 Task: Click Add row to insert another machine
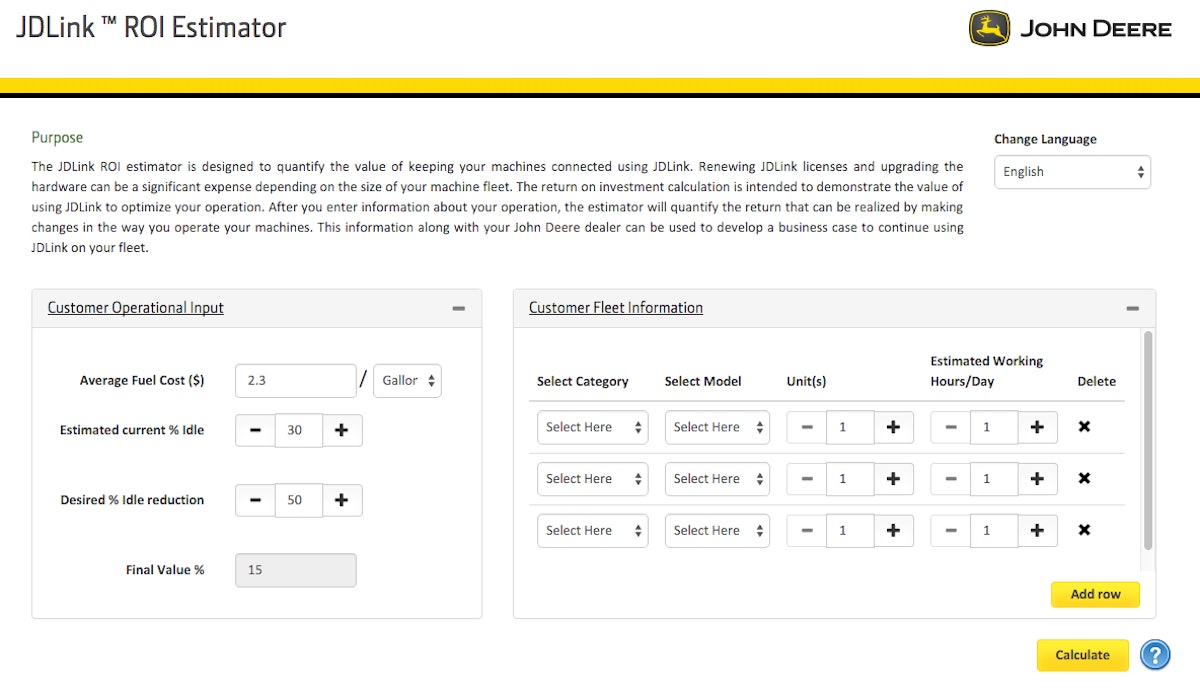tap(1095, 594)
